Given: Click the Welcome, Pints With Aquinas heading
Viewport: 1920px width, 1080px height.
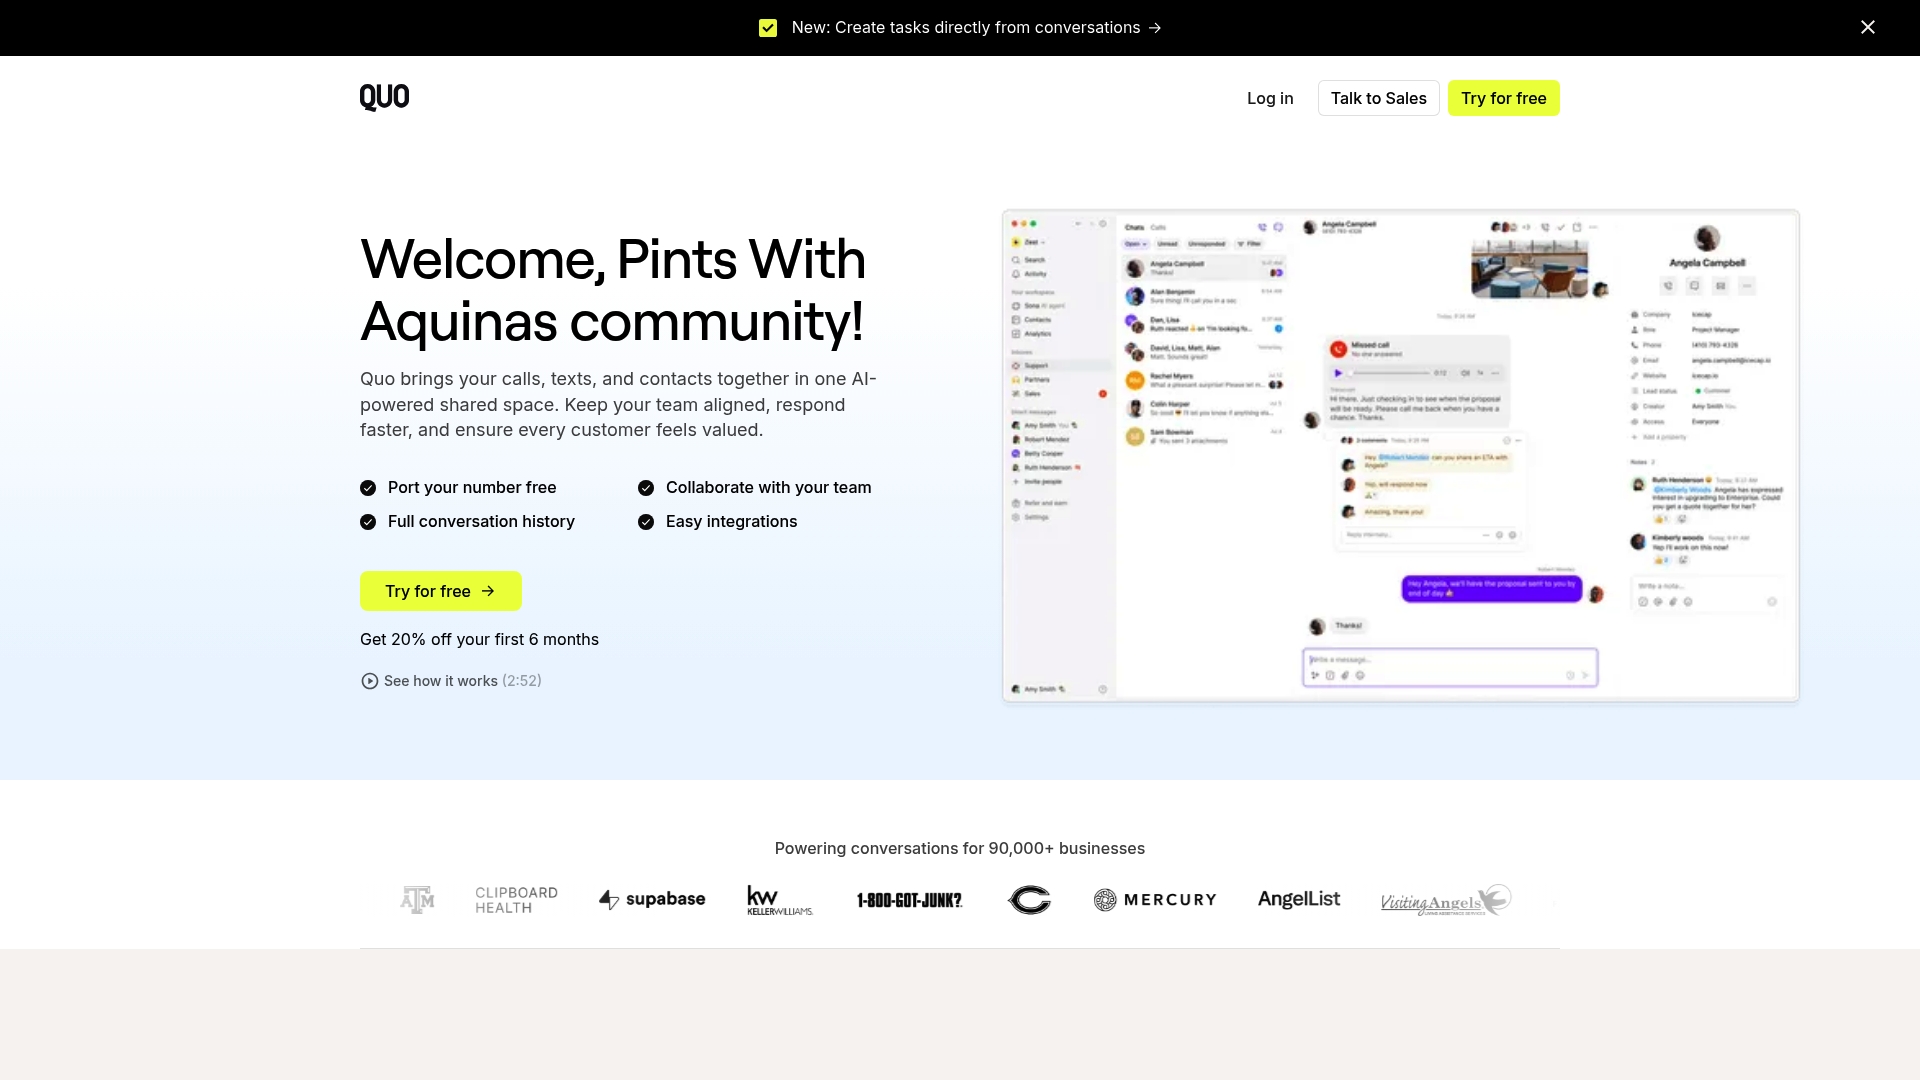Looking at the screenshot, I should (613, 290).
